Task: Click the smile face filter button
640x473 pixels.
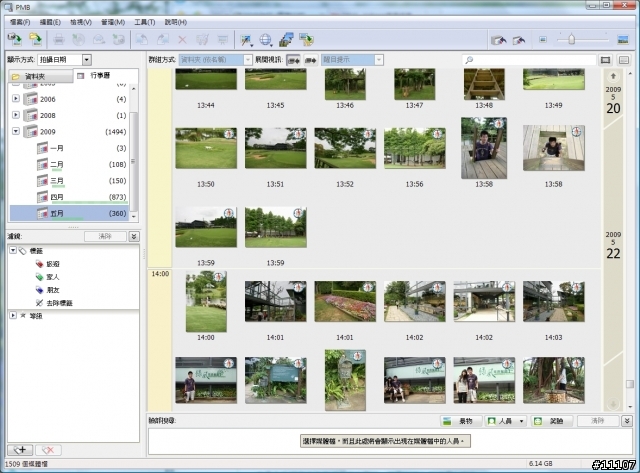Action: pyautogui.click(x=551, y=421)
